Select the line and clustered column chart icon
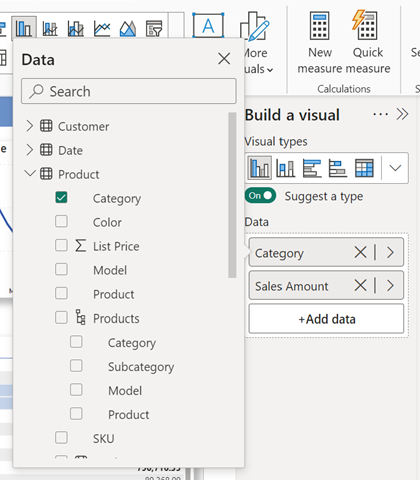The image size is (420, 480). [x=76, y=28]
